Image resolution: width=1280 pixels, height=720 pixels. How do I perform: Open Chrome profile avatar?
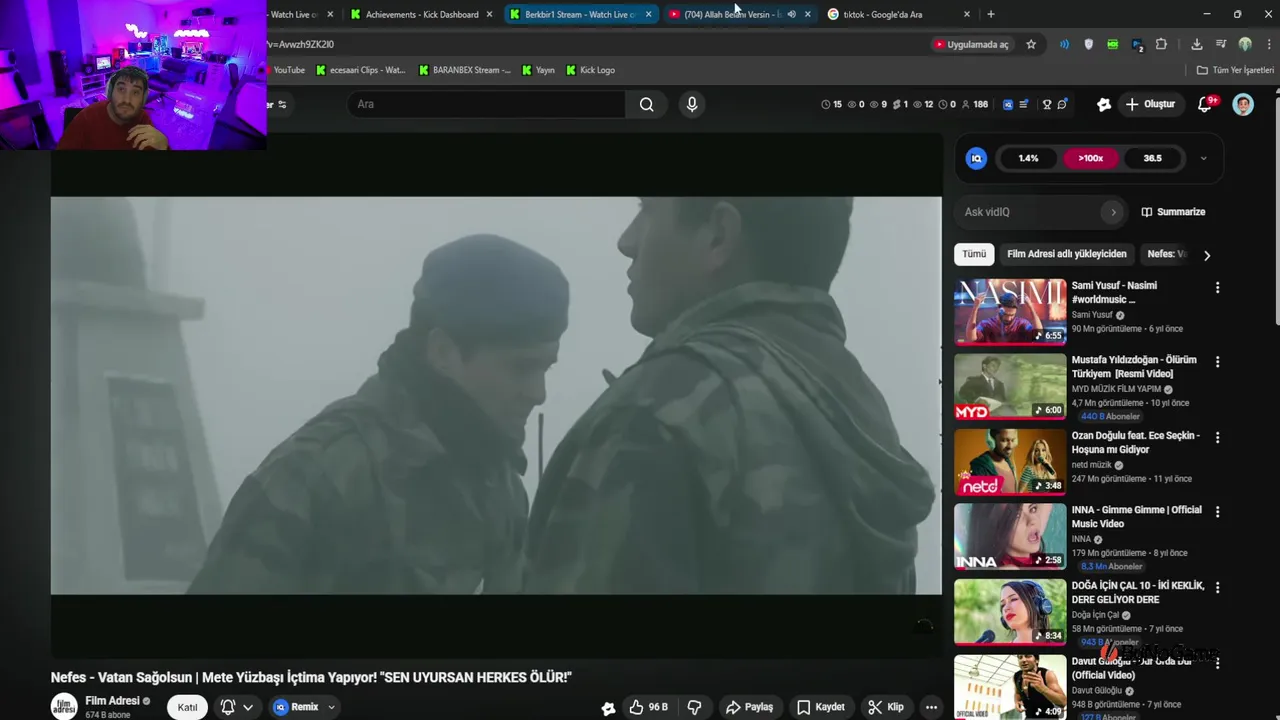1245,44
